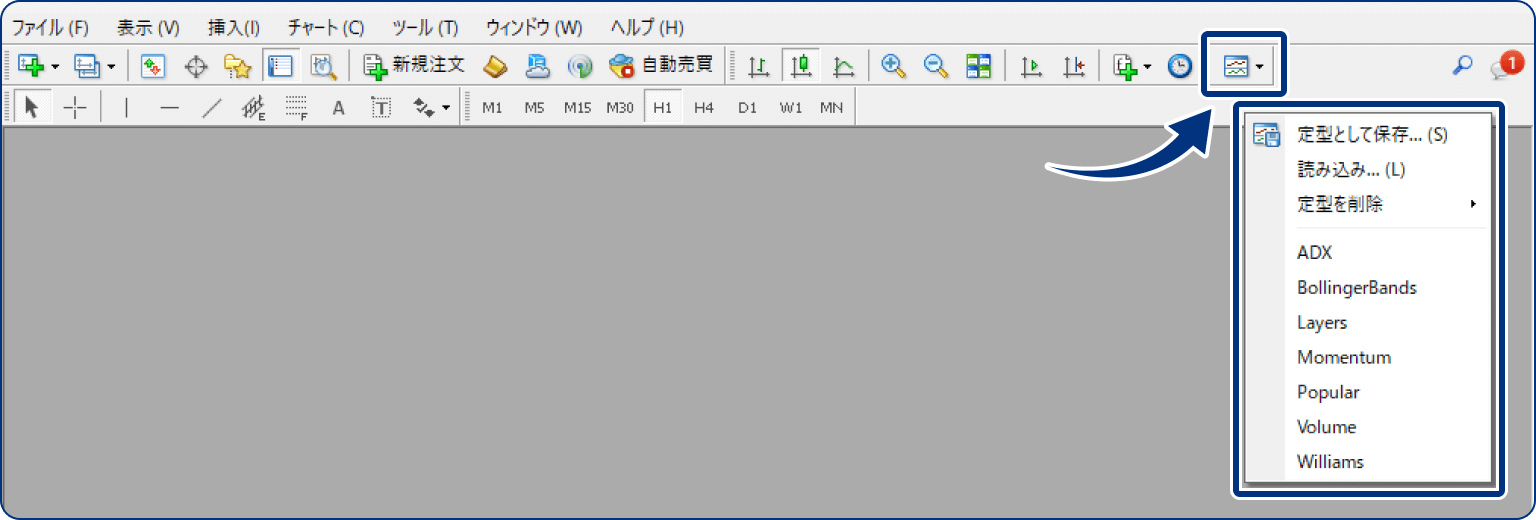This screenshot has height=520, width=1536.
Task: Click the zoom in magnifier icon
Action: 893,66
